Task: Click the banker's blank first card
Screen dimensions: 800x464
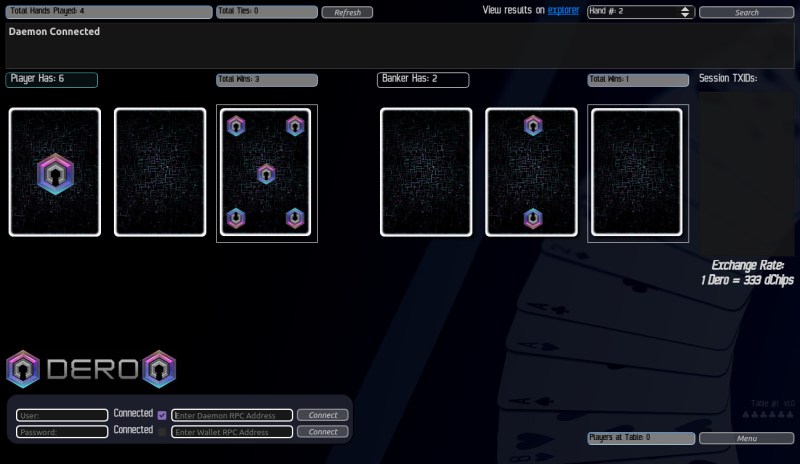Action: (x=426, y=172)
